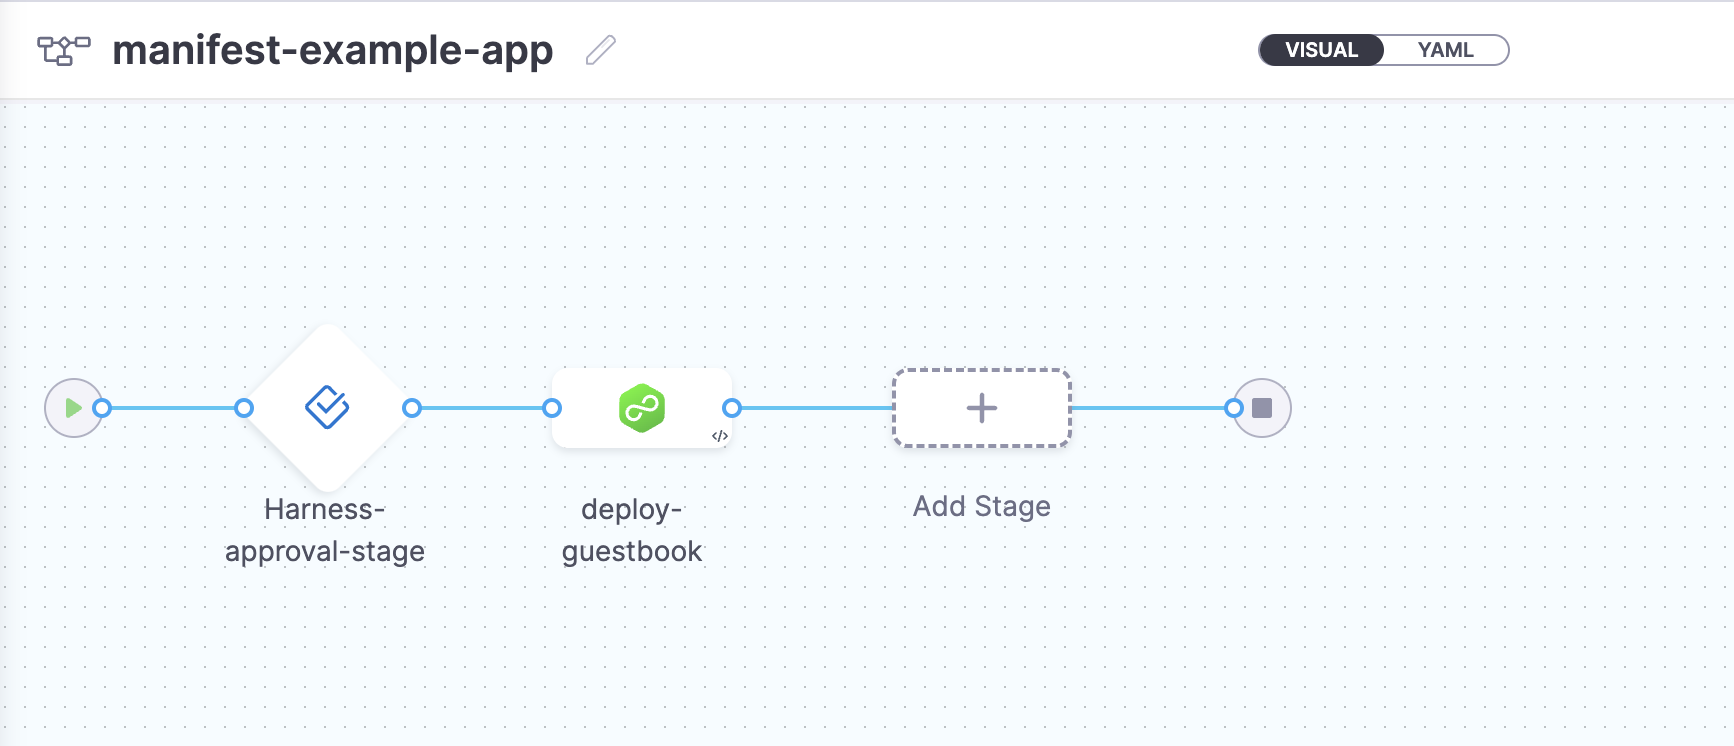Click the square stop end node
Viewport: 1734px width, 746px height.
click(1263, 408)
